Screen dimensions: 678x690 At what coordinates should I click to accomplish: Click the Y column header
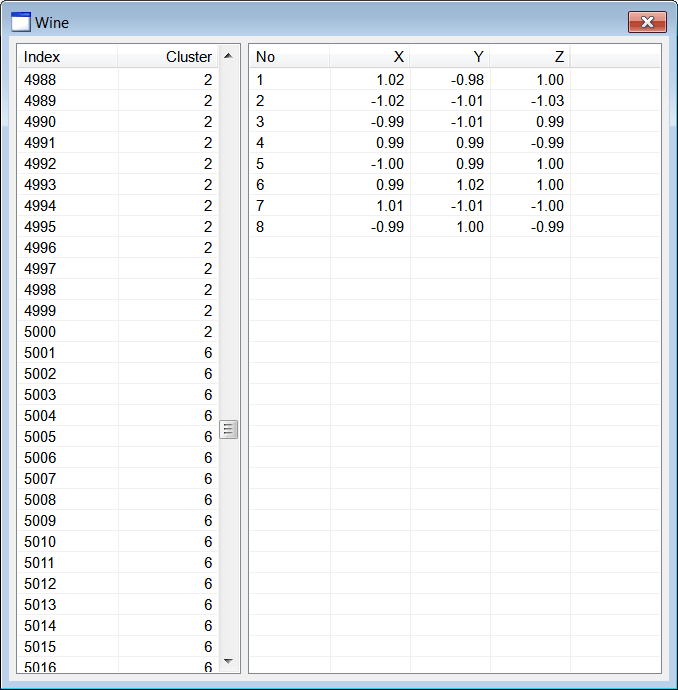click(450, 57)
